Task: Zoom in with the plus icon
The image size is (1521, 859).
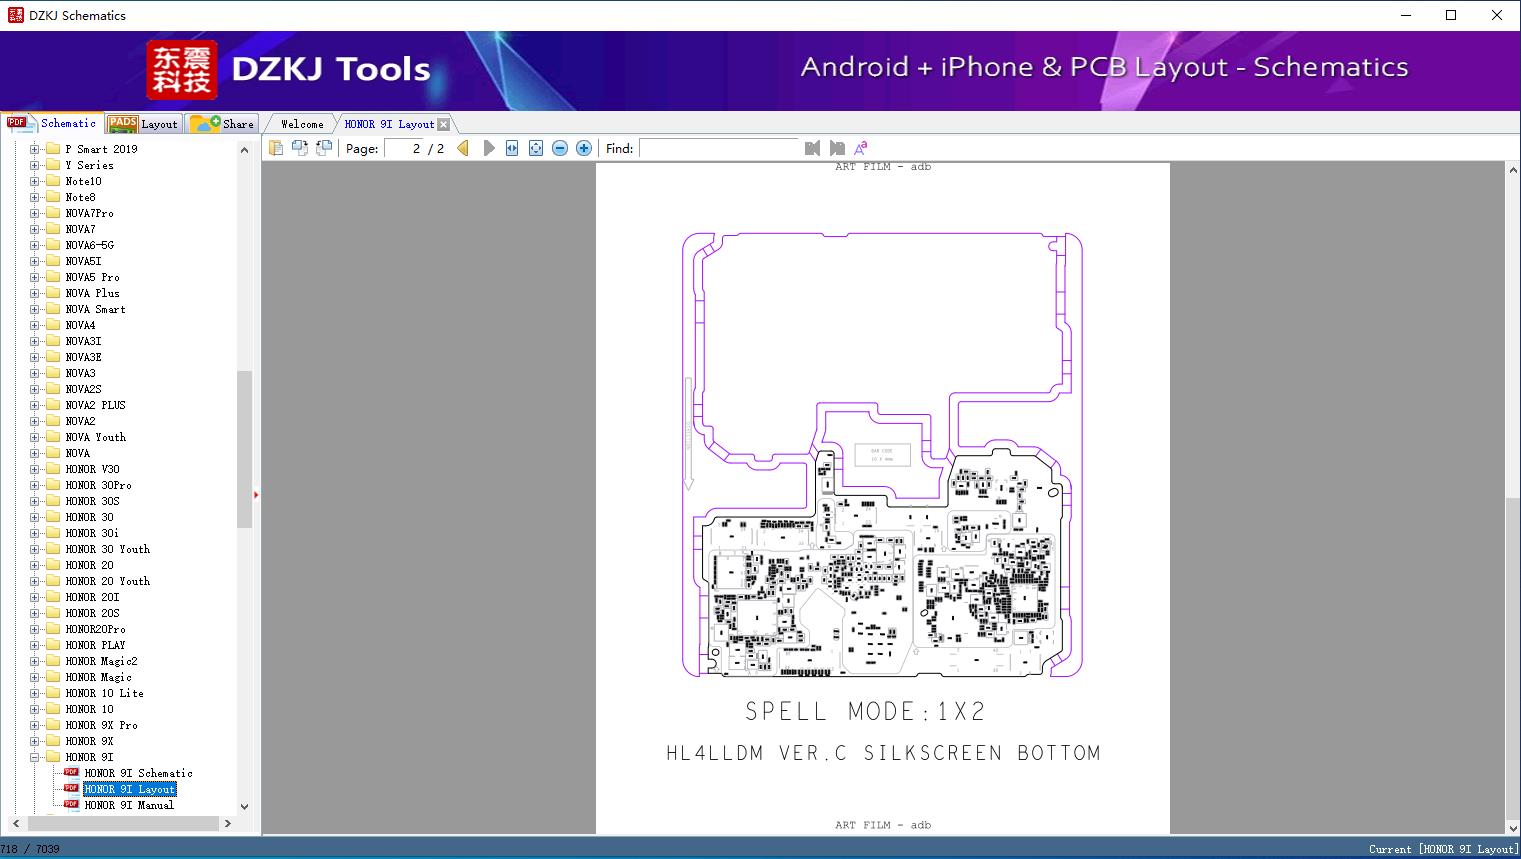Action: [x=584, y=148]
